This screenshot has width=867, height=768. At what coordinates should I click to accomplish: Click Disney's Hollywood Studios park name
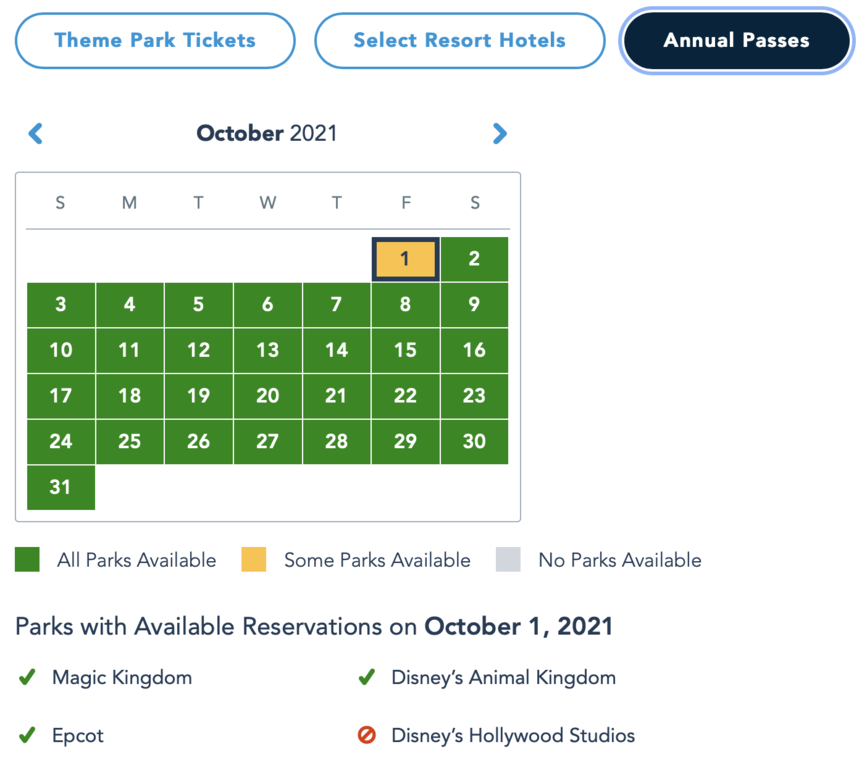(x=513, y=735)
